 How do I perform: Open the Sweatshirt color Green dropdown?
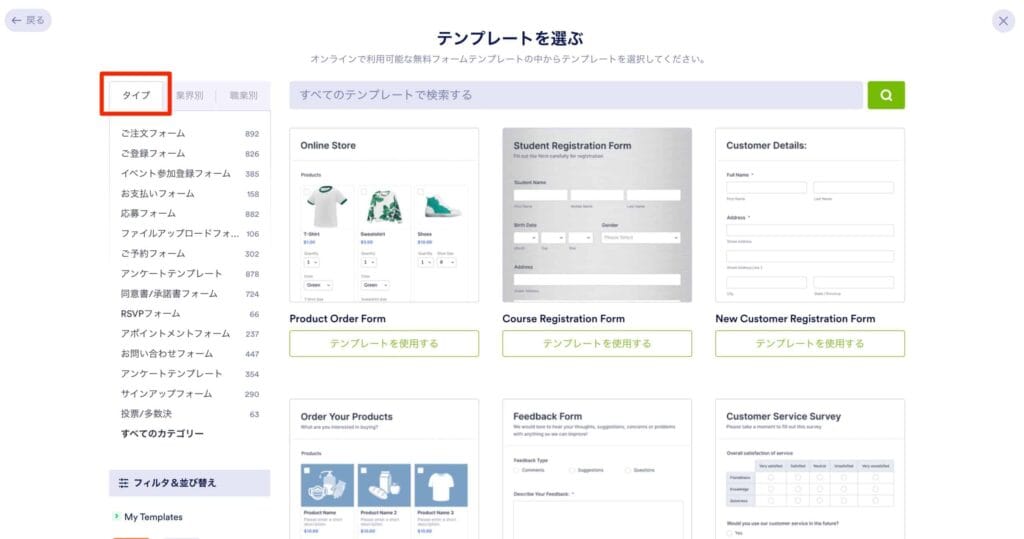[376, 285]
